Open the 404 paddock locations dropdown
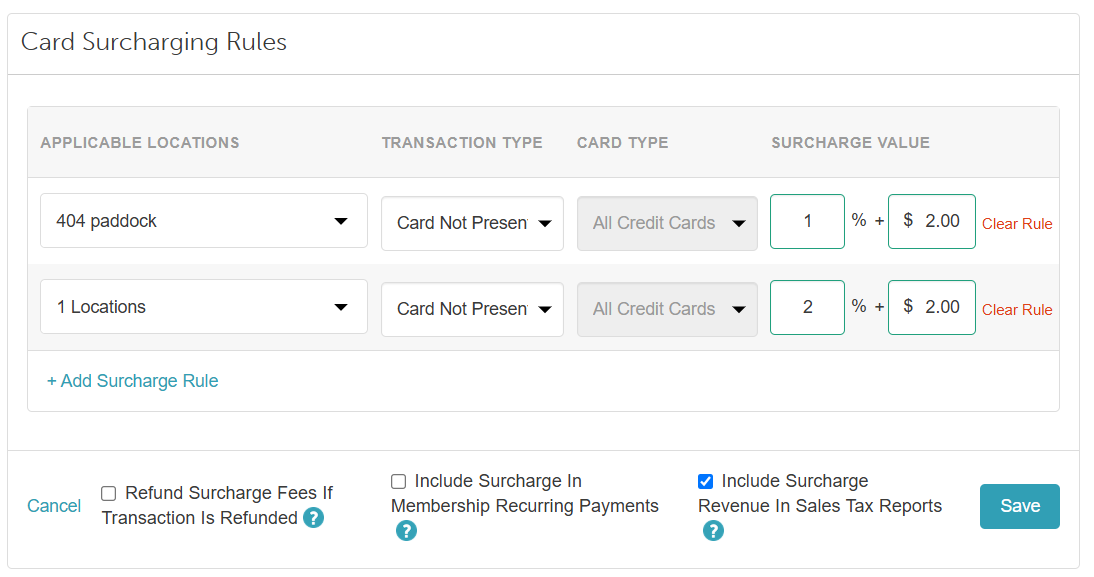 coord(204,220)
